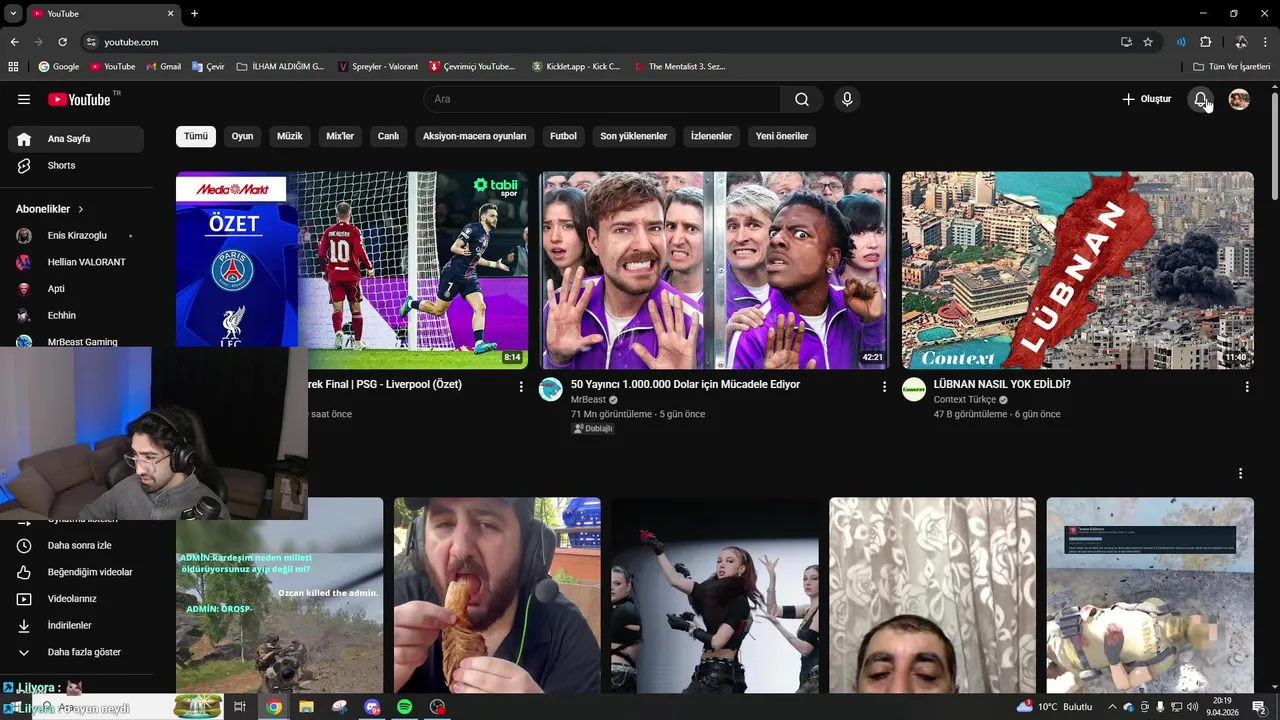Viewport: 1280px width, 720px height.
Task: Open the Chrome apps grid shortcut
Action: 13,67
